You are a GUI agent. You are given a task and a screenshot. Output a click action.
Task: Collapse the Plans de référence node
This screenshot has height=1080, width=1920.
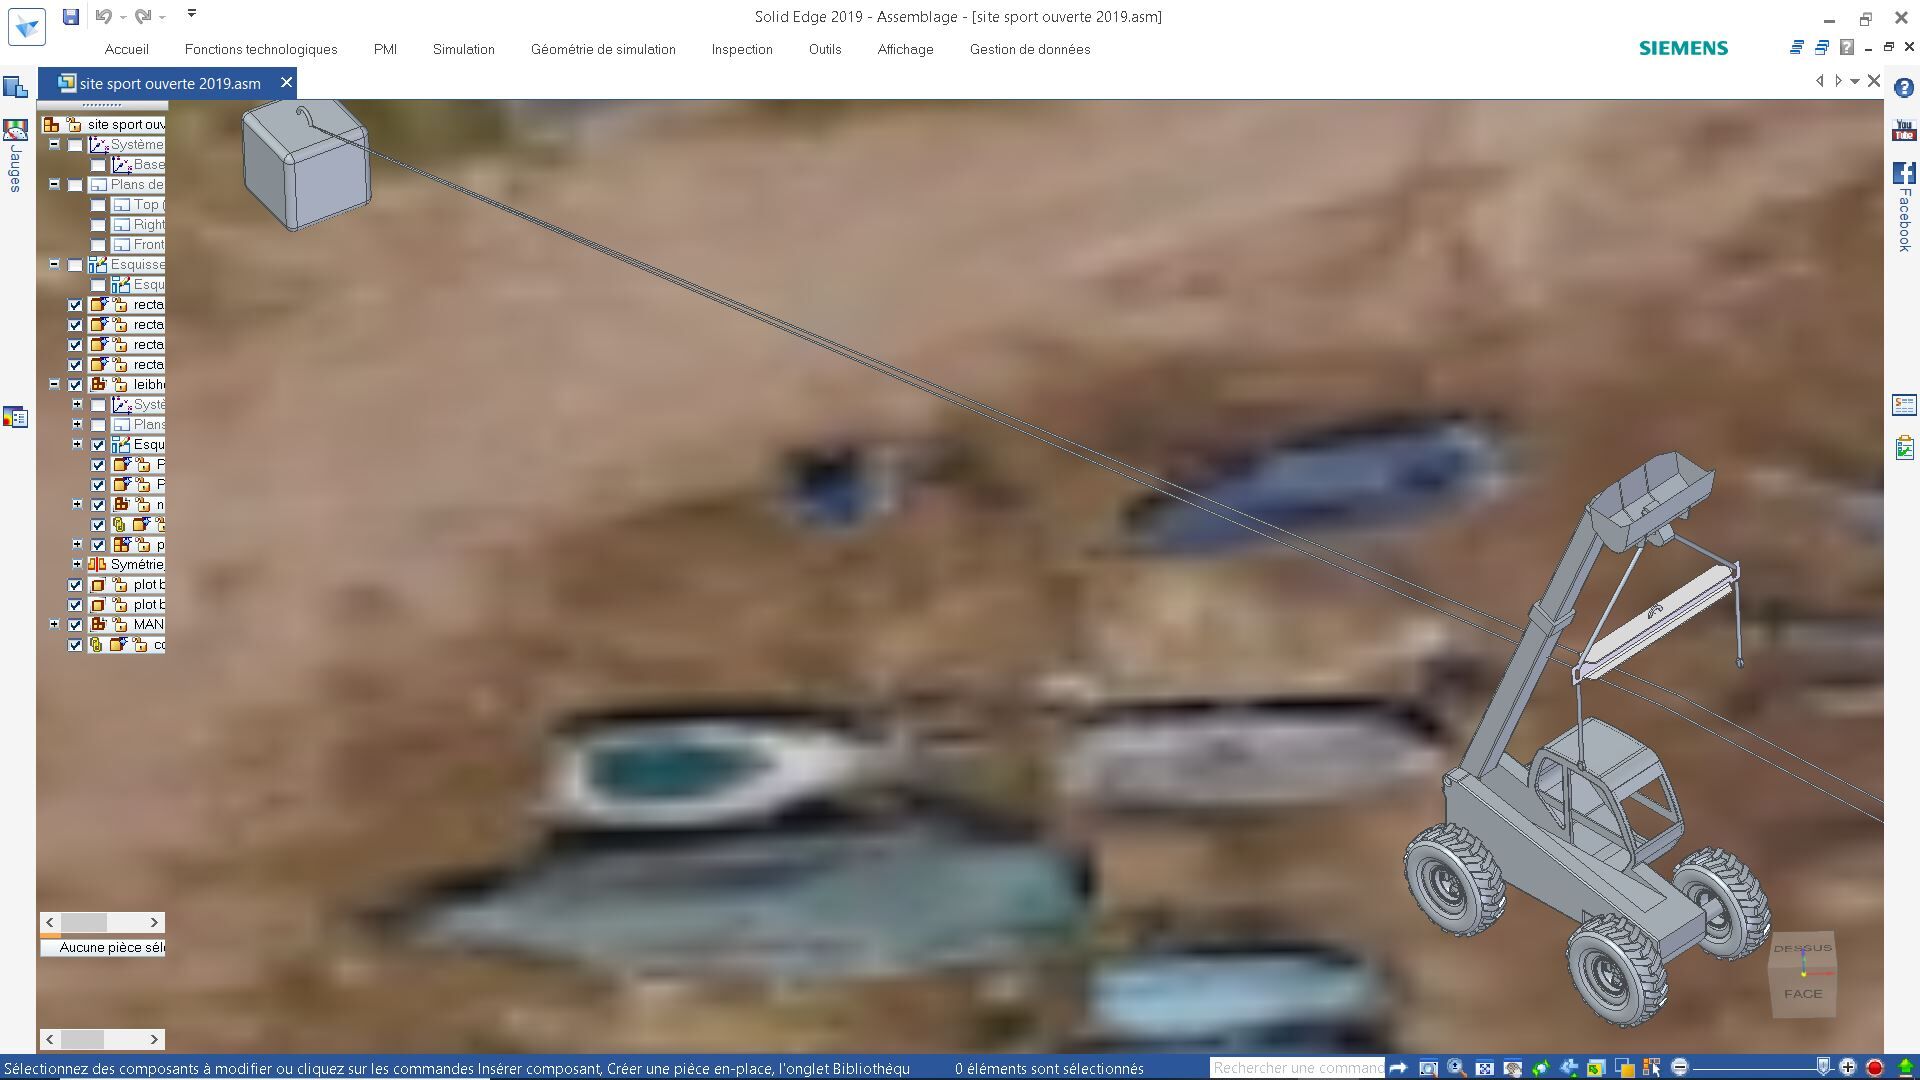pyautogui.click(x=55, y=184)
